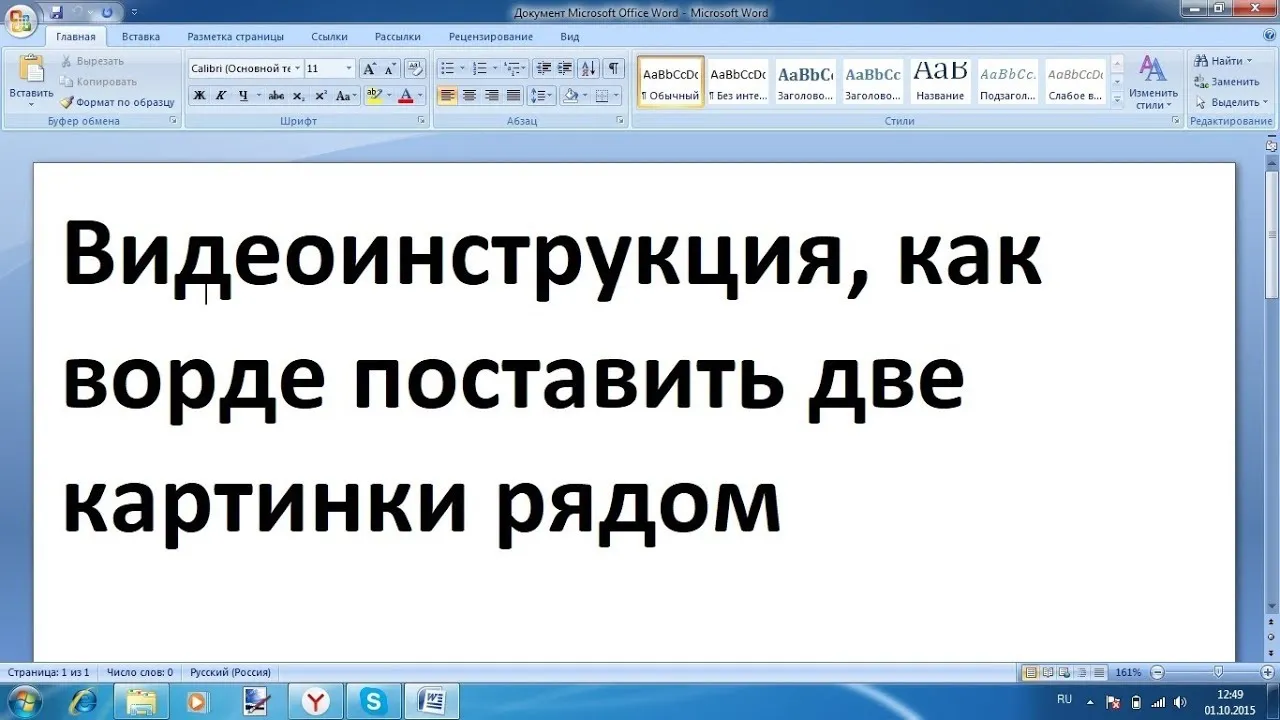Switch to the Разметка страницы tab
The width and height of the screenshot is (1280, 720).
tap(235, 37)
